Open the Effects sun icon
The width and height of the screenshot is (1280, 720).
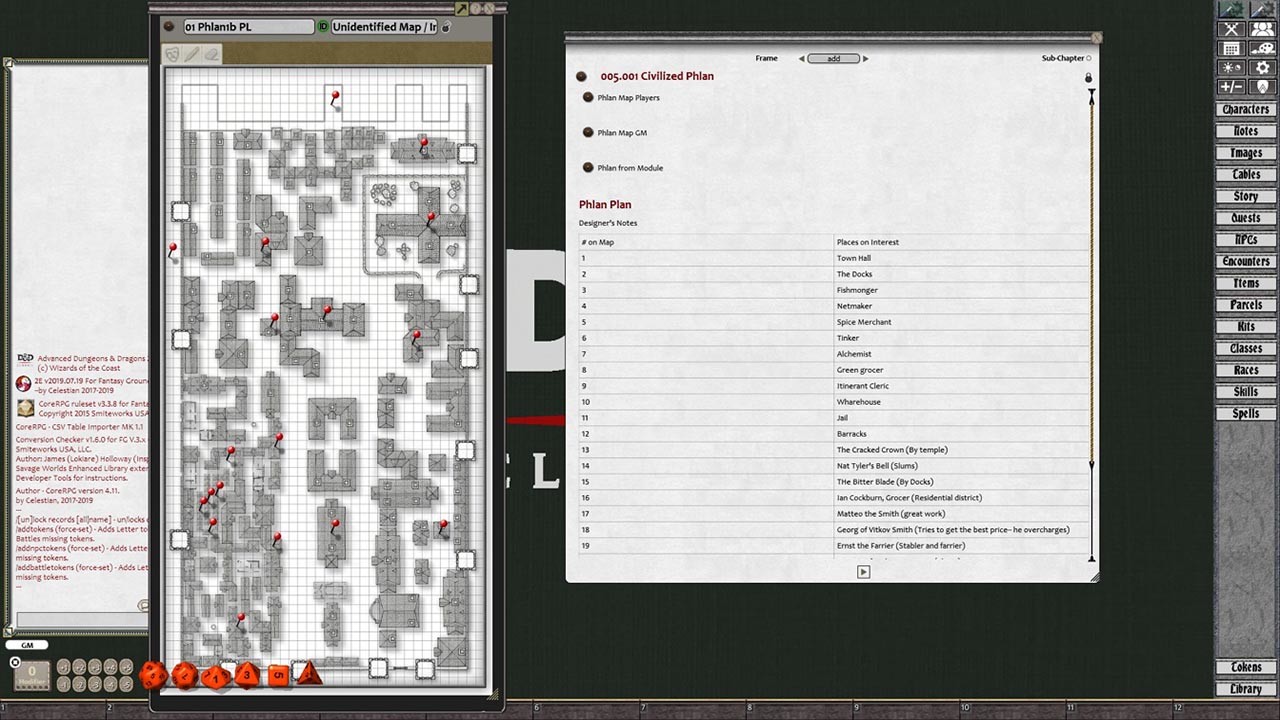point(1231,68)
